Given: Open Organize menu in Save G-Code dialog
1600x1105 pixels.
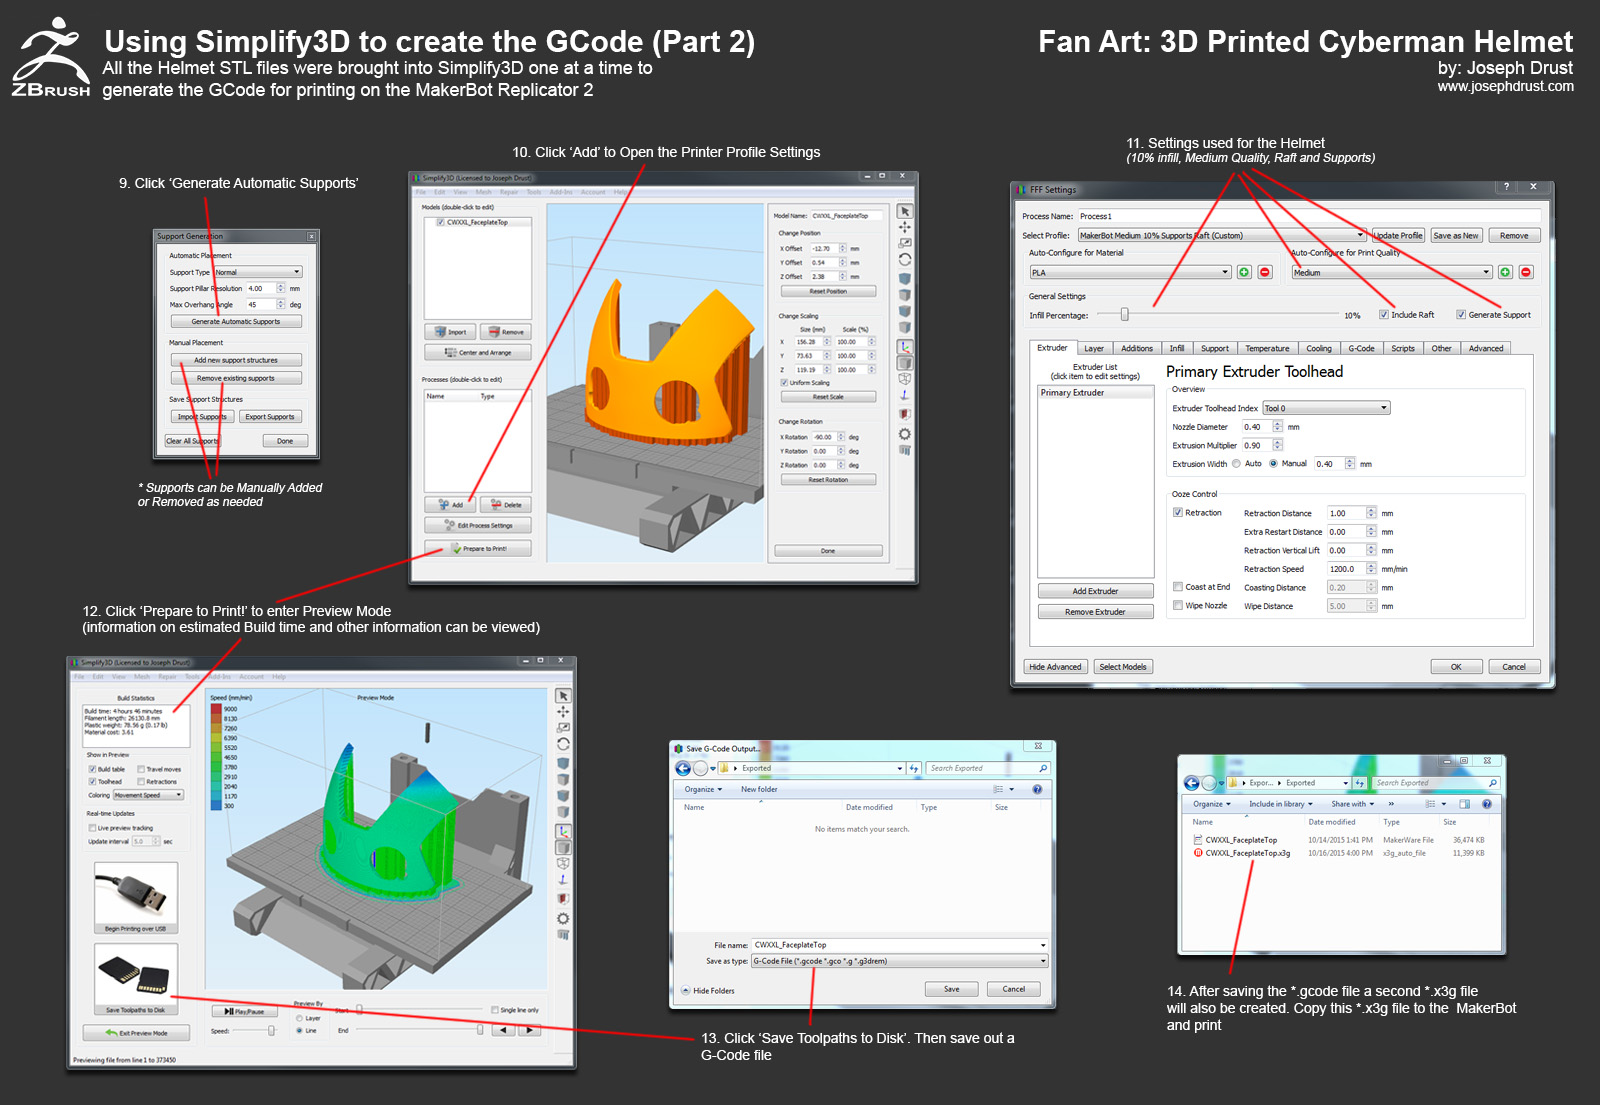Looking at the screenshot, I should tap(703, 789).
